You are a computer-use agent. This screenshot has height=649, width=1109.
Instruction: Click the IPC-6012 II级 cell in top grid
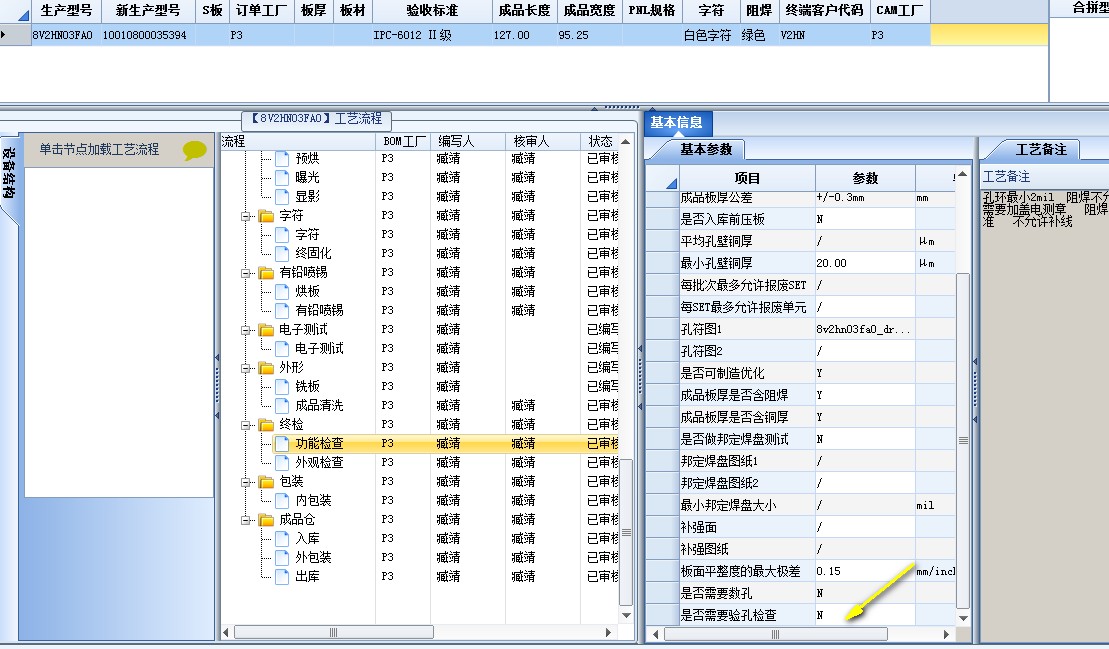click(x=432, y=35)
